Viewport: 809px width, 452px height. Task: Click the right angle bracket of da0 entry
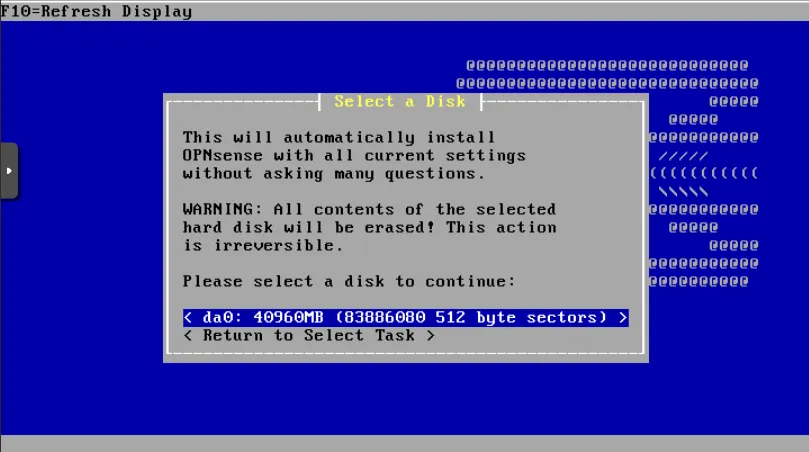point(623,317)
